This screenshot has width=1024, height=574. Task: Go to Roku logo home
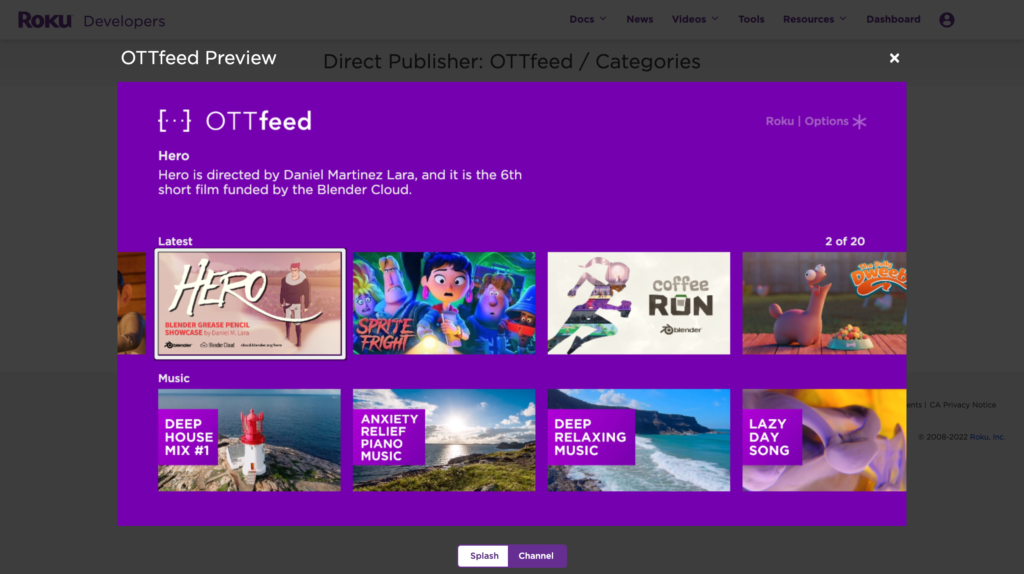44,20
